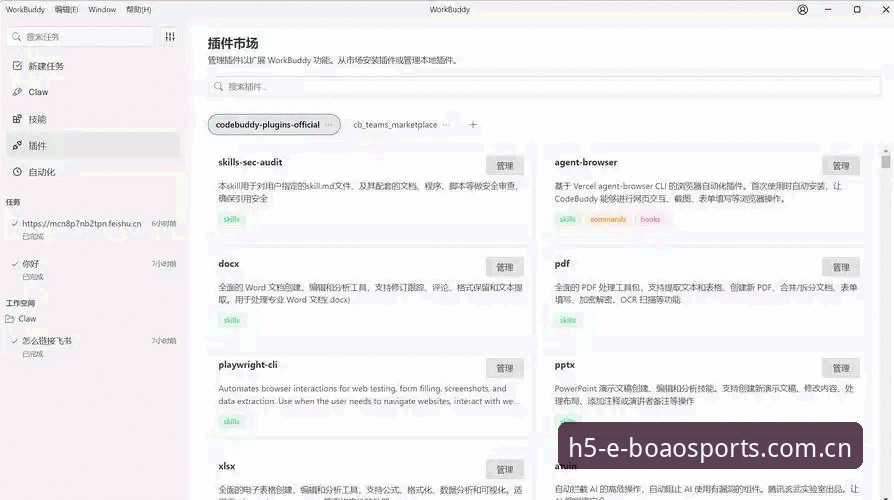Select the codebuddy-plugins-official tab
The image size is (894, 500).
click(x=274, y=125)
